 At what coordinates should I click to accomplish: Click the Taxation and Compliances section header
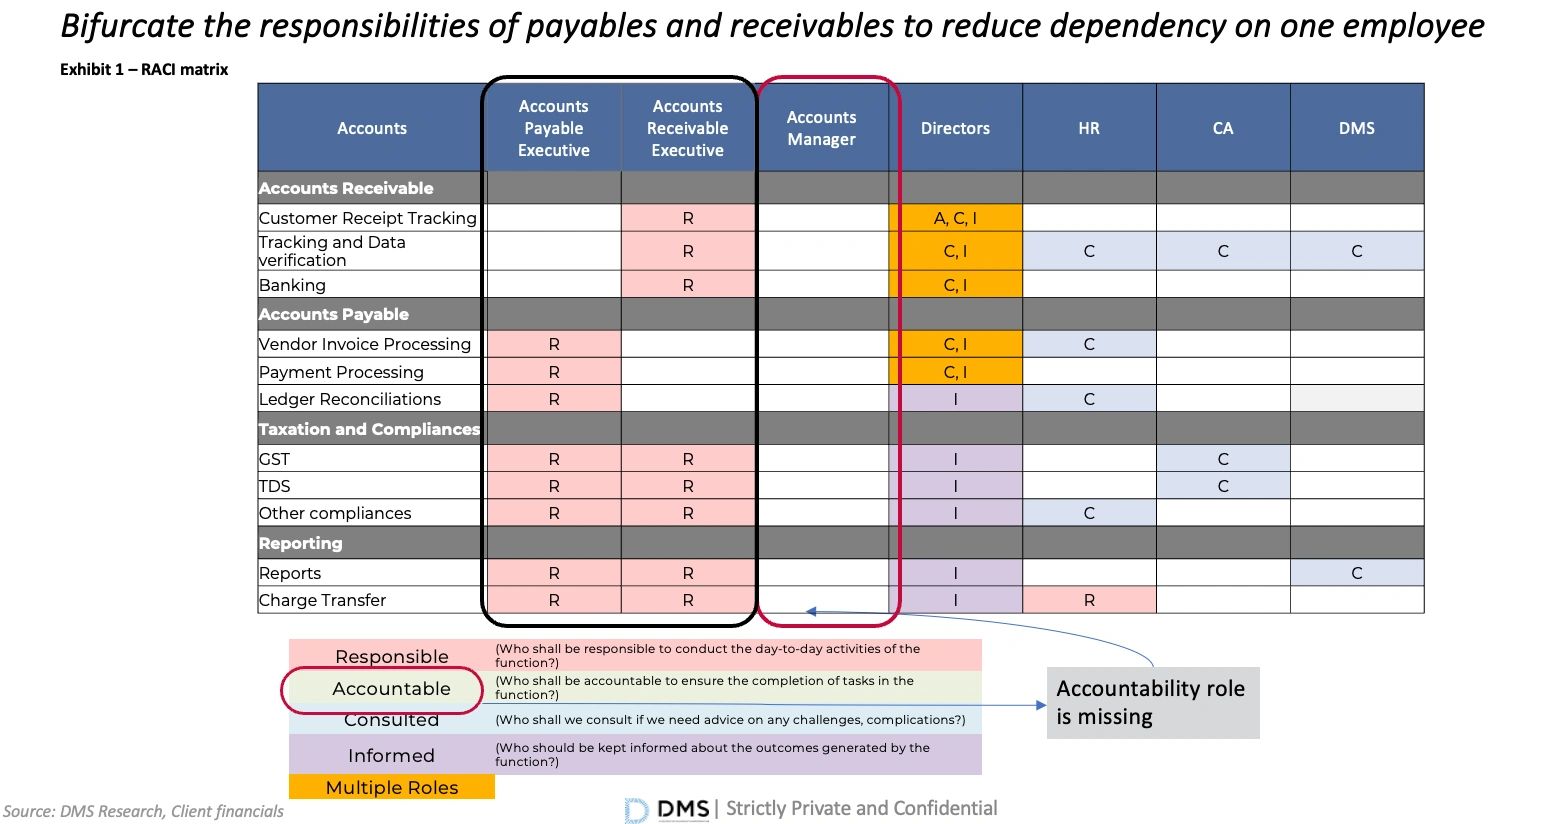369,429
